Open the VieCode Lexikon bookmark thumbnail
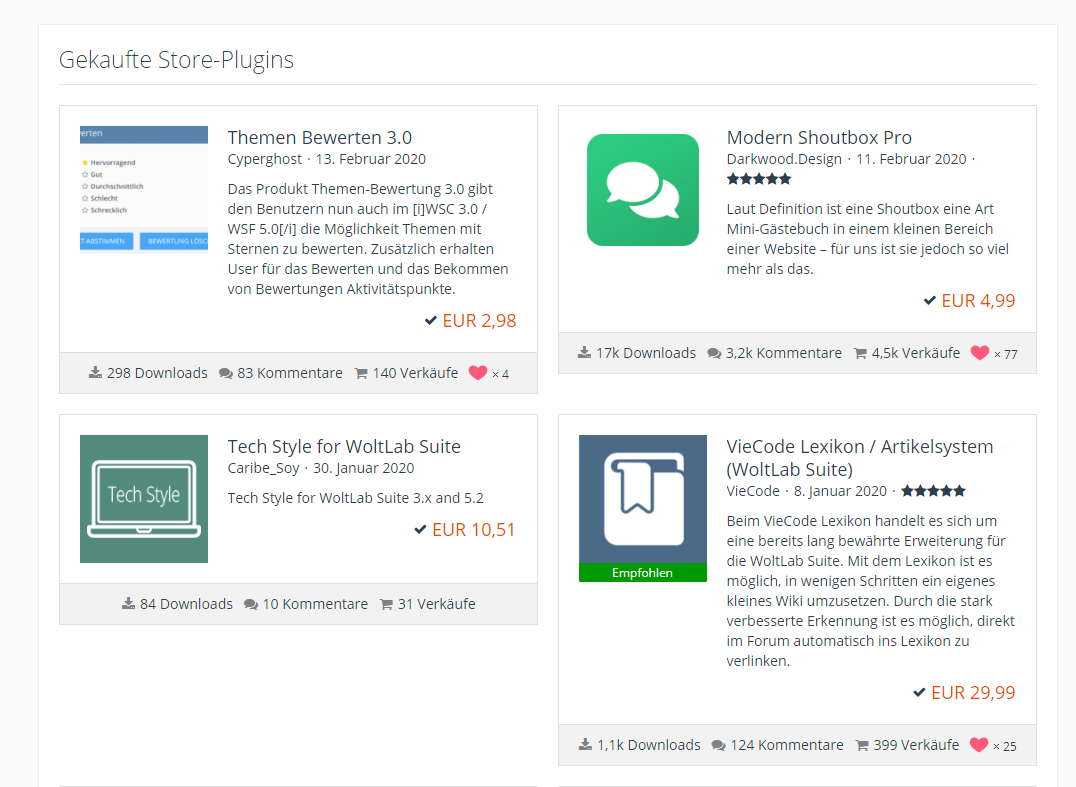1076x787 pixels. [x=642, y=499]
